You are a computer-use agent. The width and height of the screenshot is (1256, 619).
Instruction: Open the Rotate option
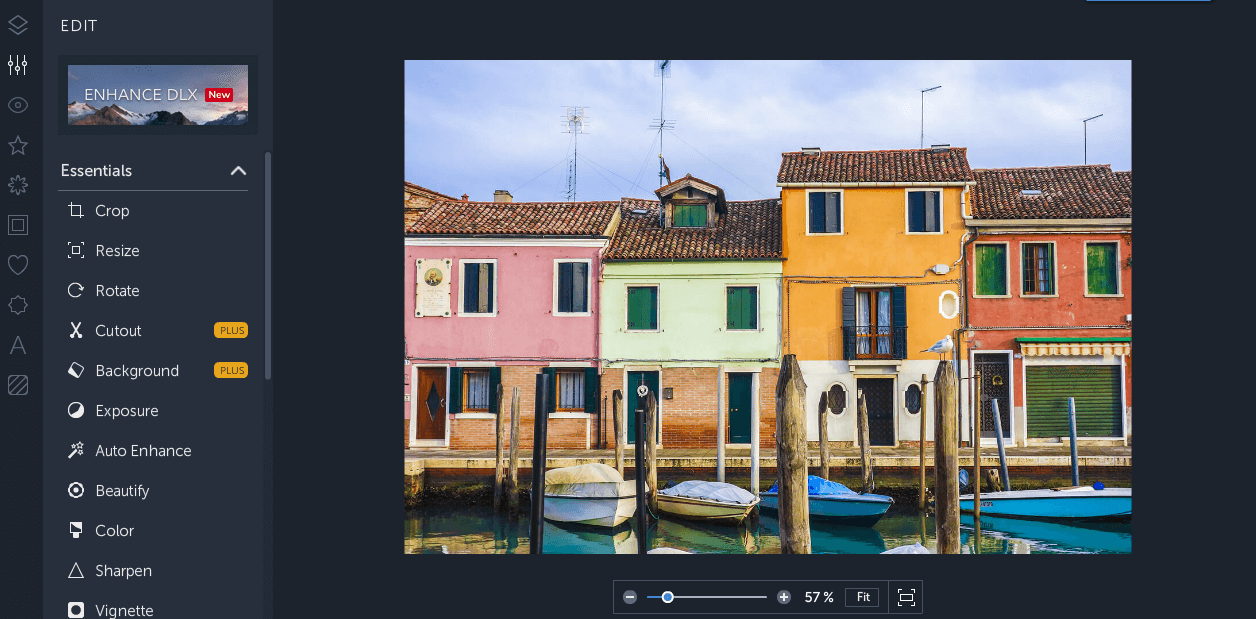[x=117, y=291]
